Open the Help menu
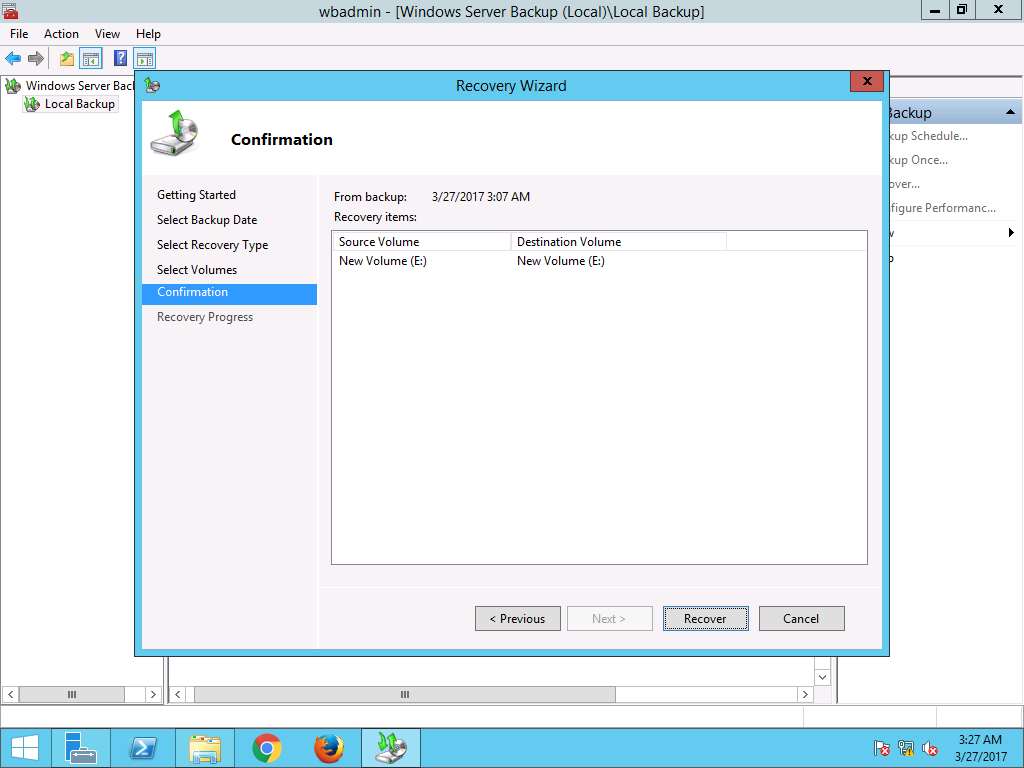The height and width of the screenshot is (768, 1024). click(148, 34)
